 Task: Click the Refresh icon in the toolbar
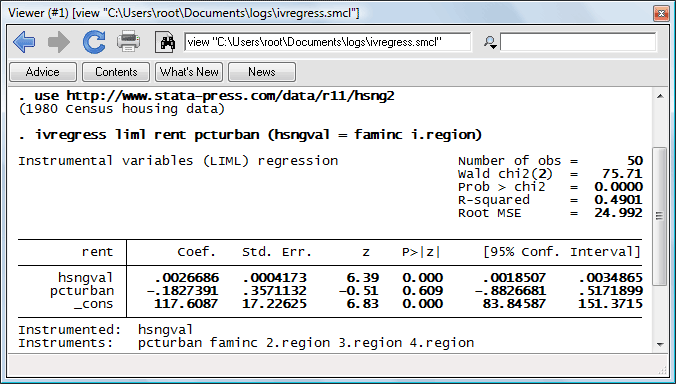pyautogui.click(x=94, y=42)
